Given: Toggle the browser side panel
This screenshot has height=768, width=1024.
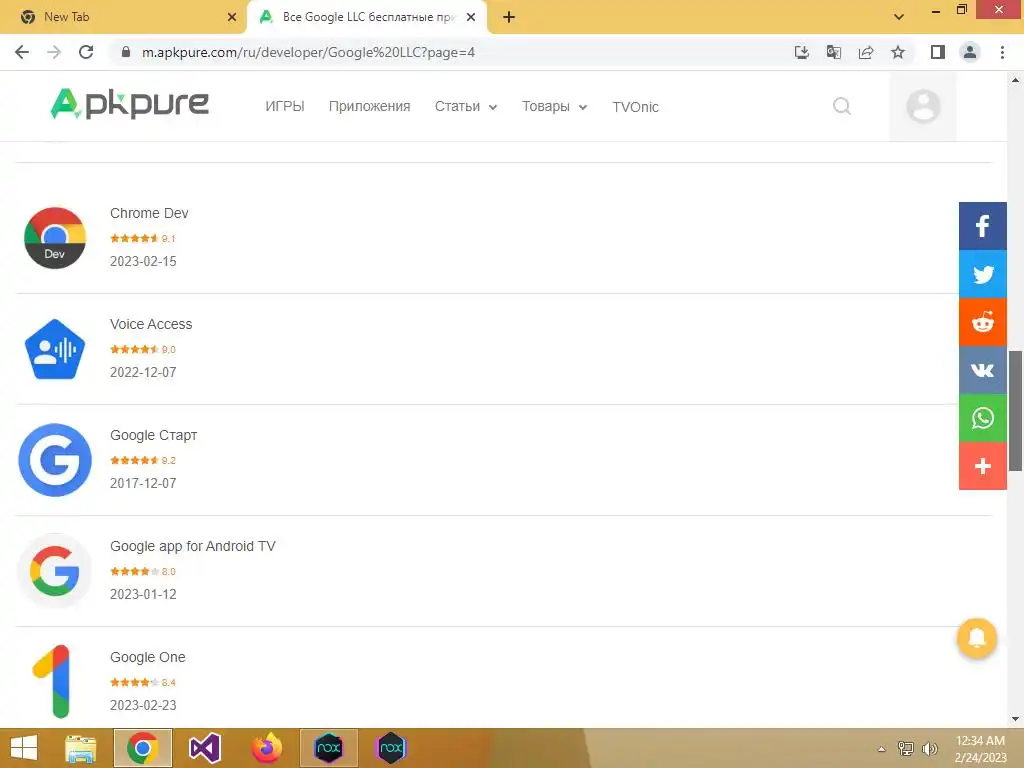Looking at the screenshot, I should (938, 52).
